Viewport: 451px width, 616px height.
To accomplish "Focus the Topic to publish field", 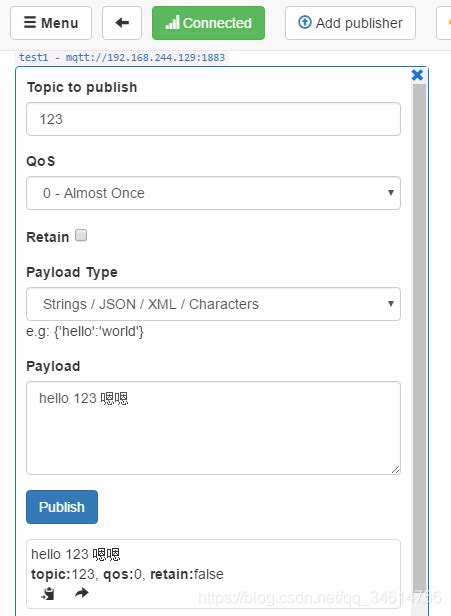I will click(213, 119).
